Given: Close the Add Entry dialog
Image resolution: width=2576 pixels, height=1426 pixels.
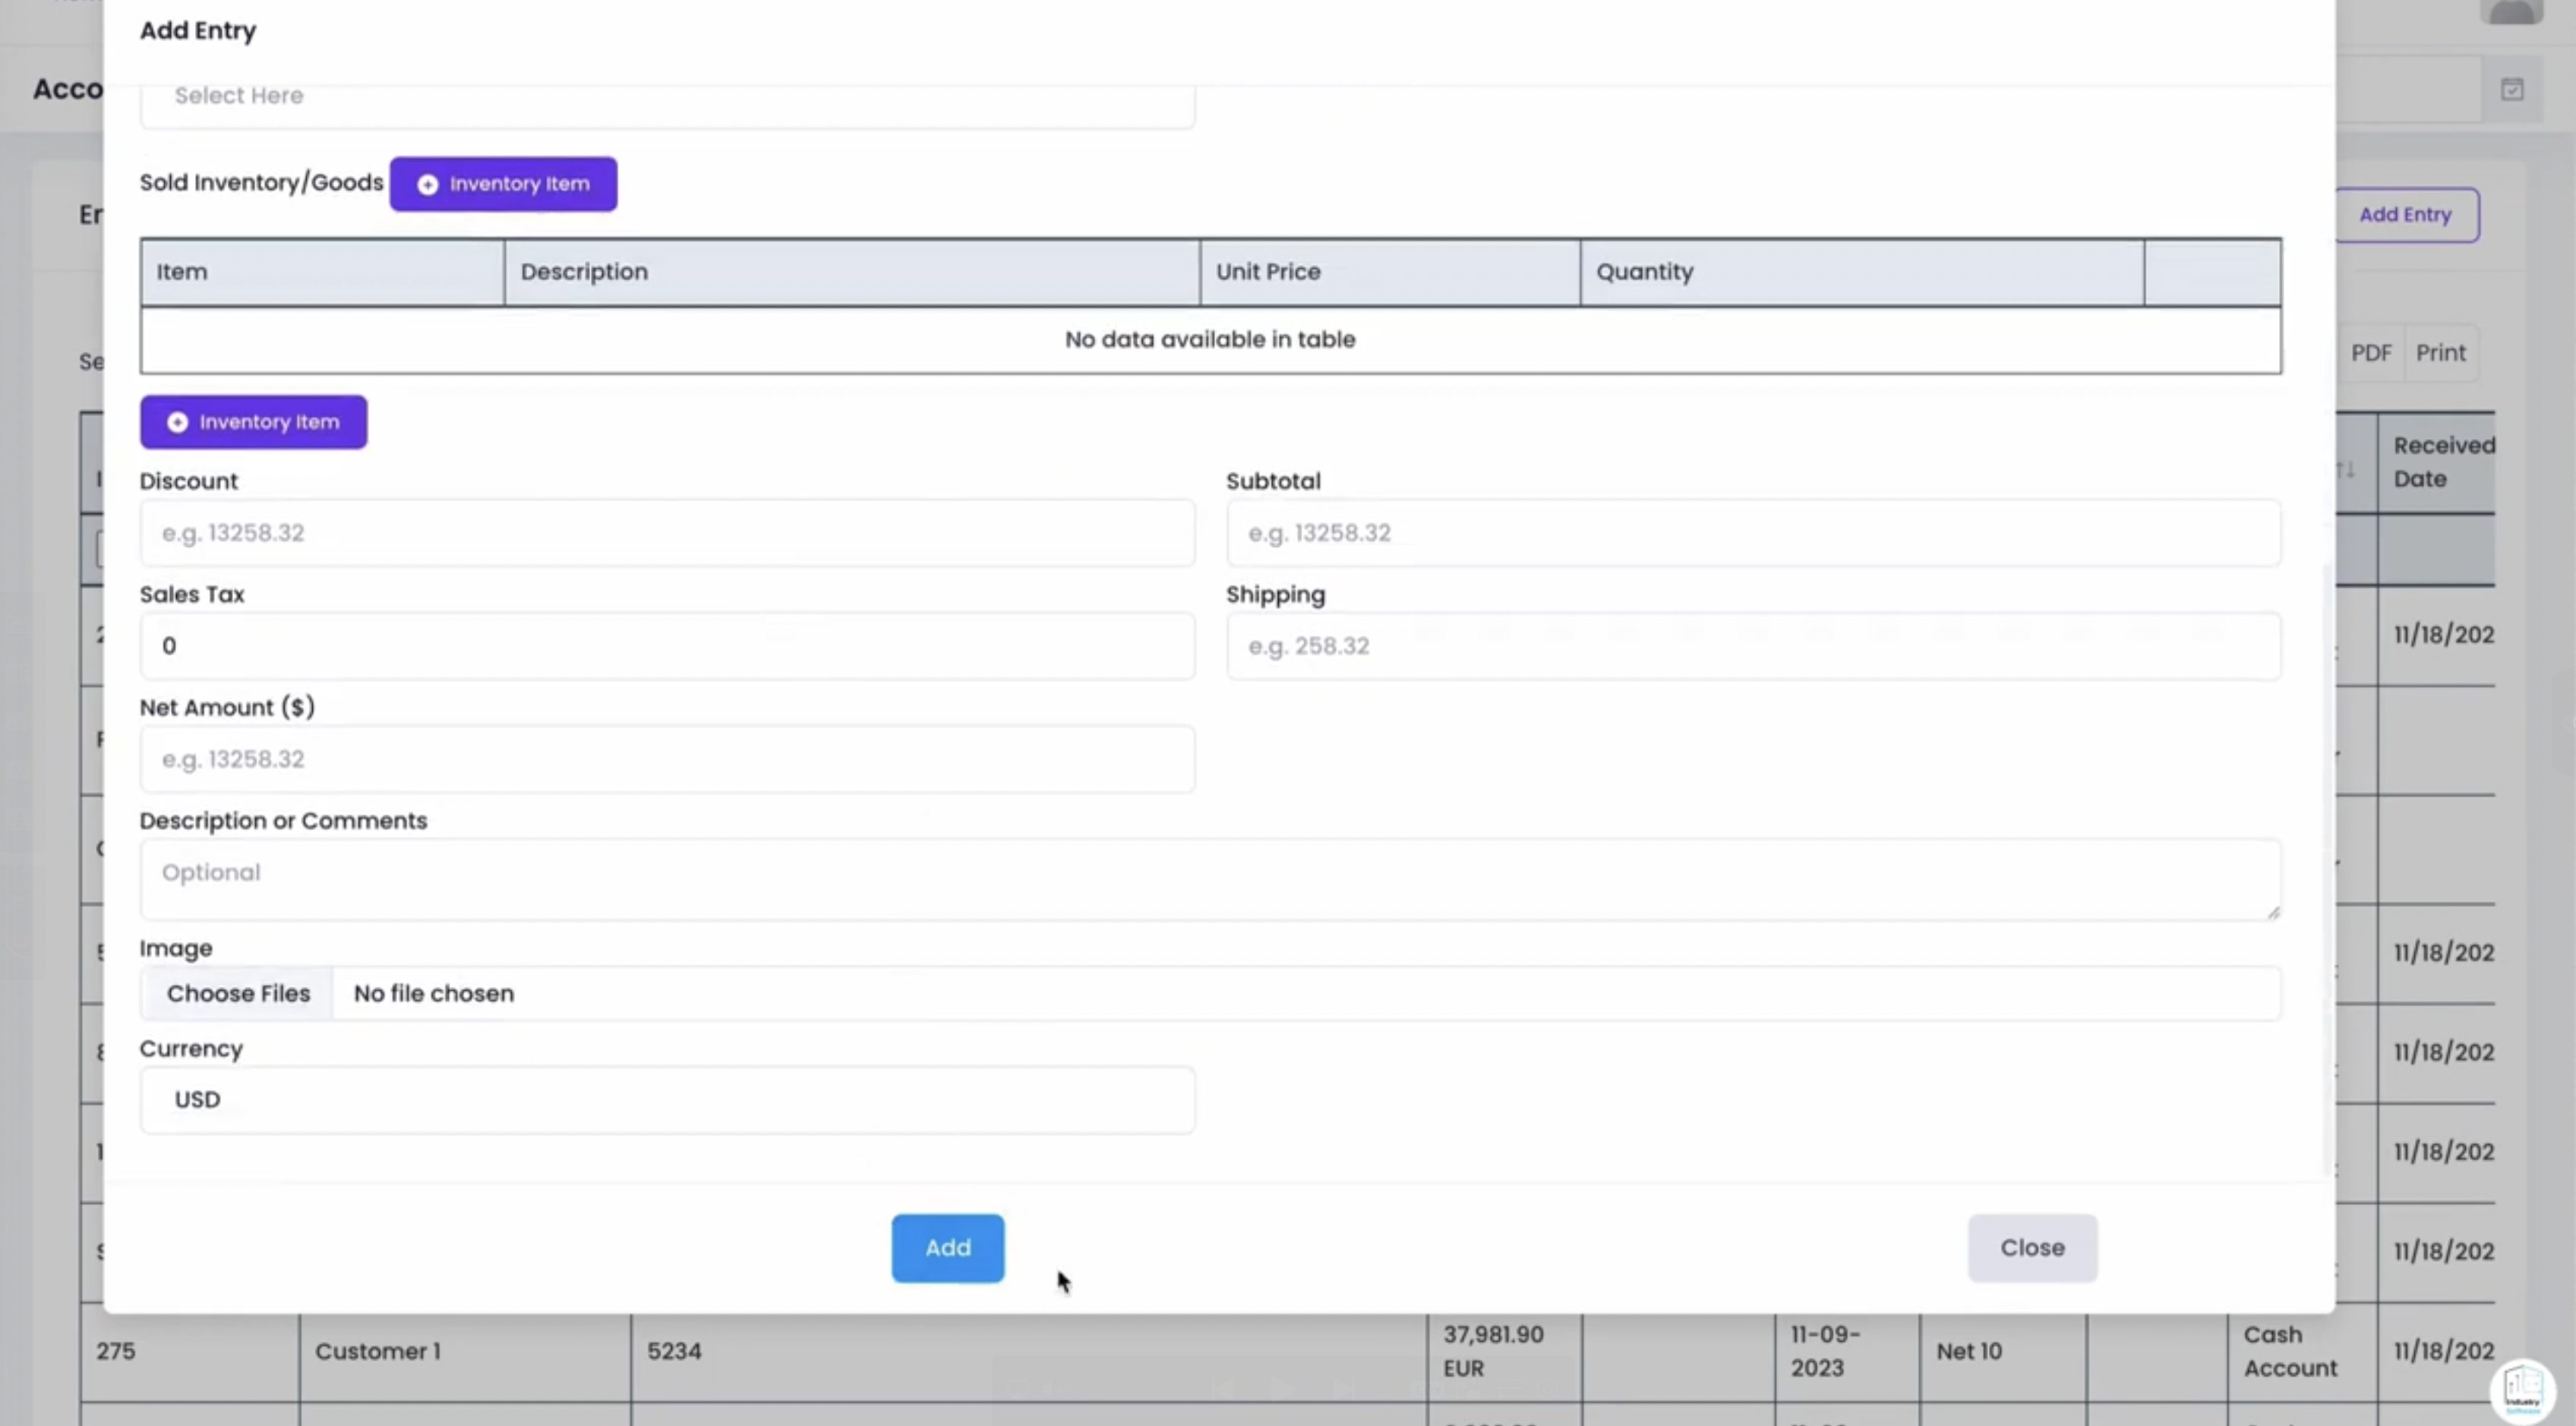Looking at the screenshot, I should point(2031,1247).
